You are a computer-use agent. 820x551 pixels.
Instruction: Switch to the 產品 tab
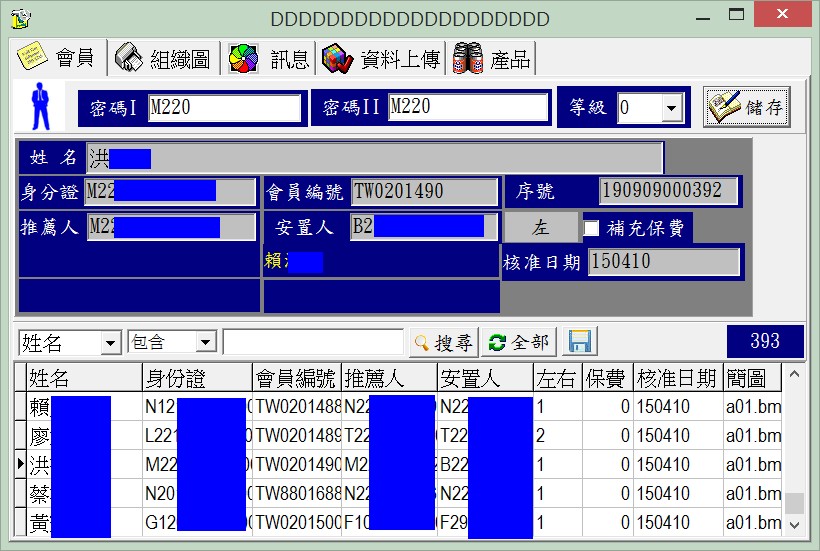pyautogui.click(x=492, y=59)
